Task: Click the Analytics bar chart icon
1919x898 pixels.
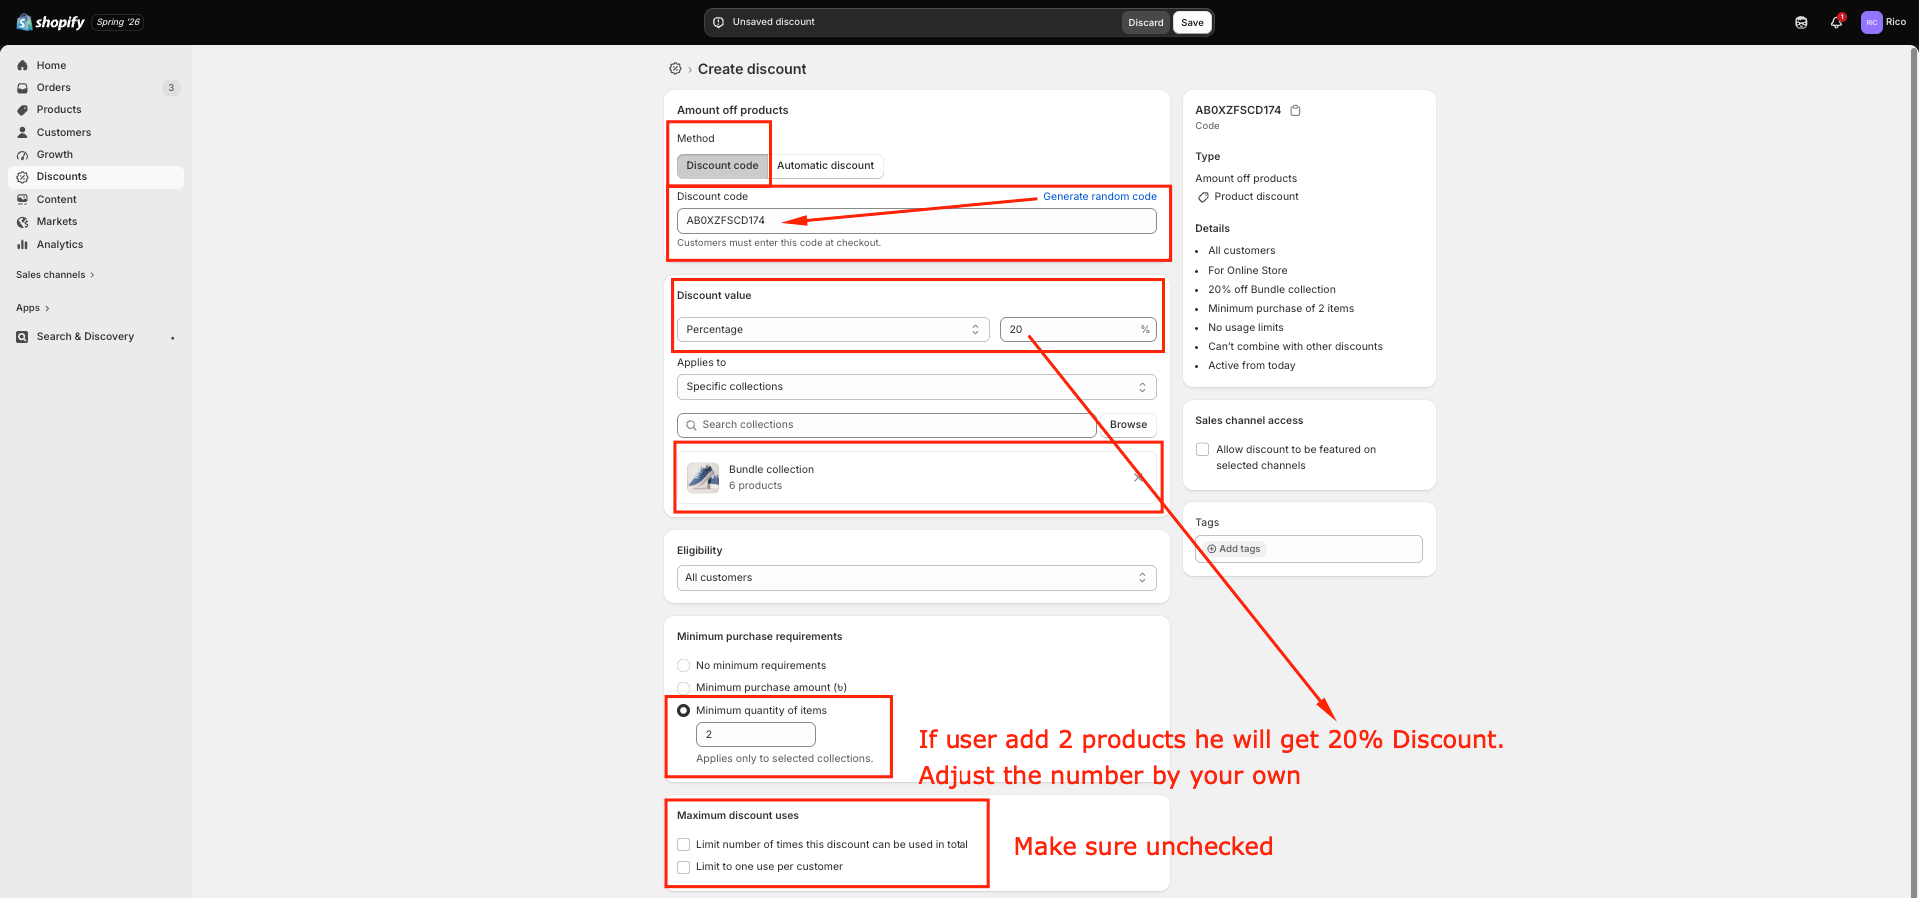Action: [22, 244]
